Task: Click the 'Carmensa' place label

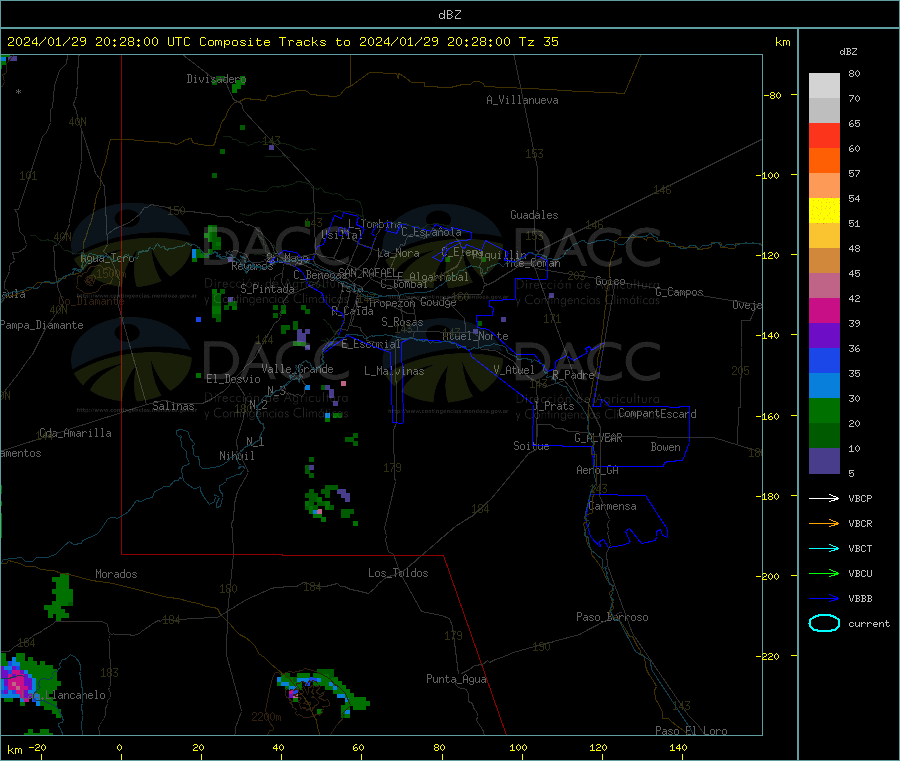Action: [612, 507]
